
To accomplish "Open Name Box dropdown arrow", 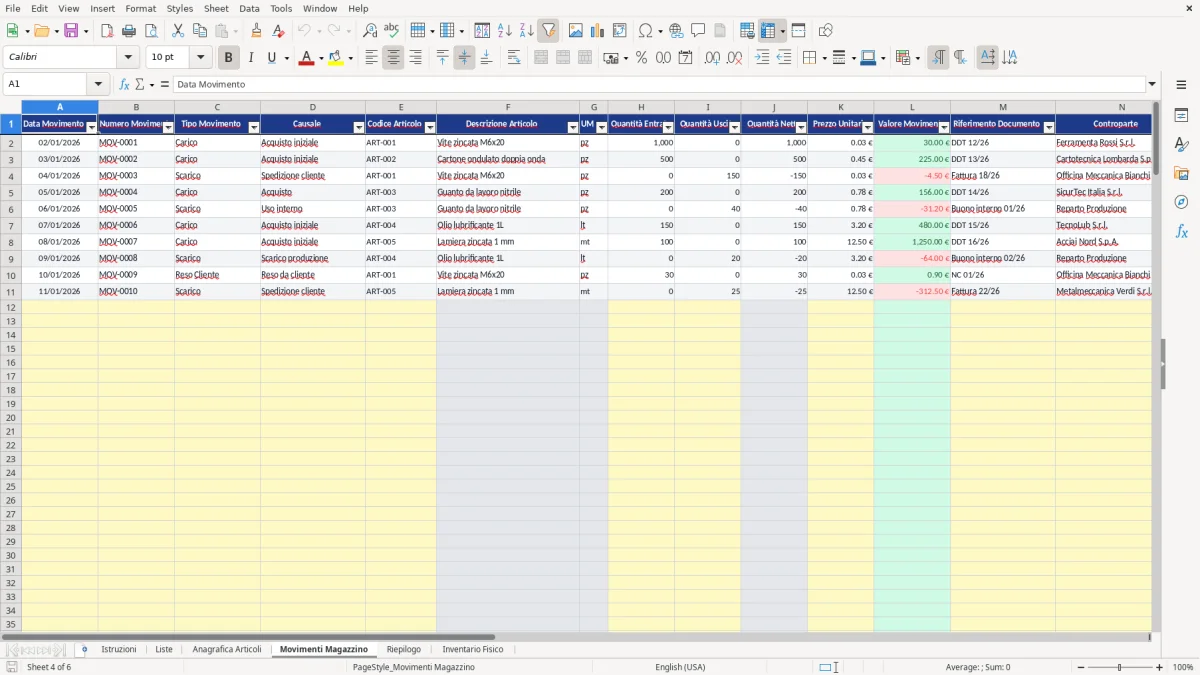I will [x=98, y=85].
